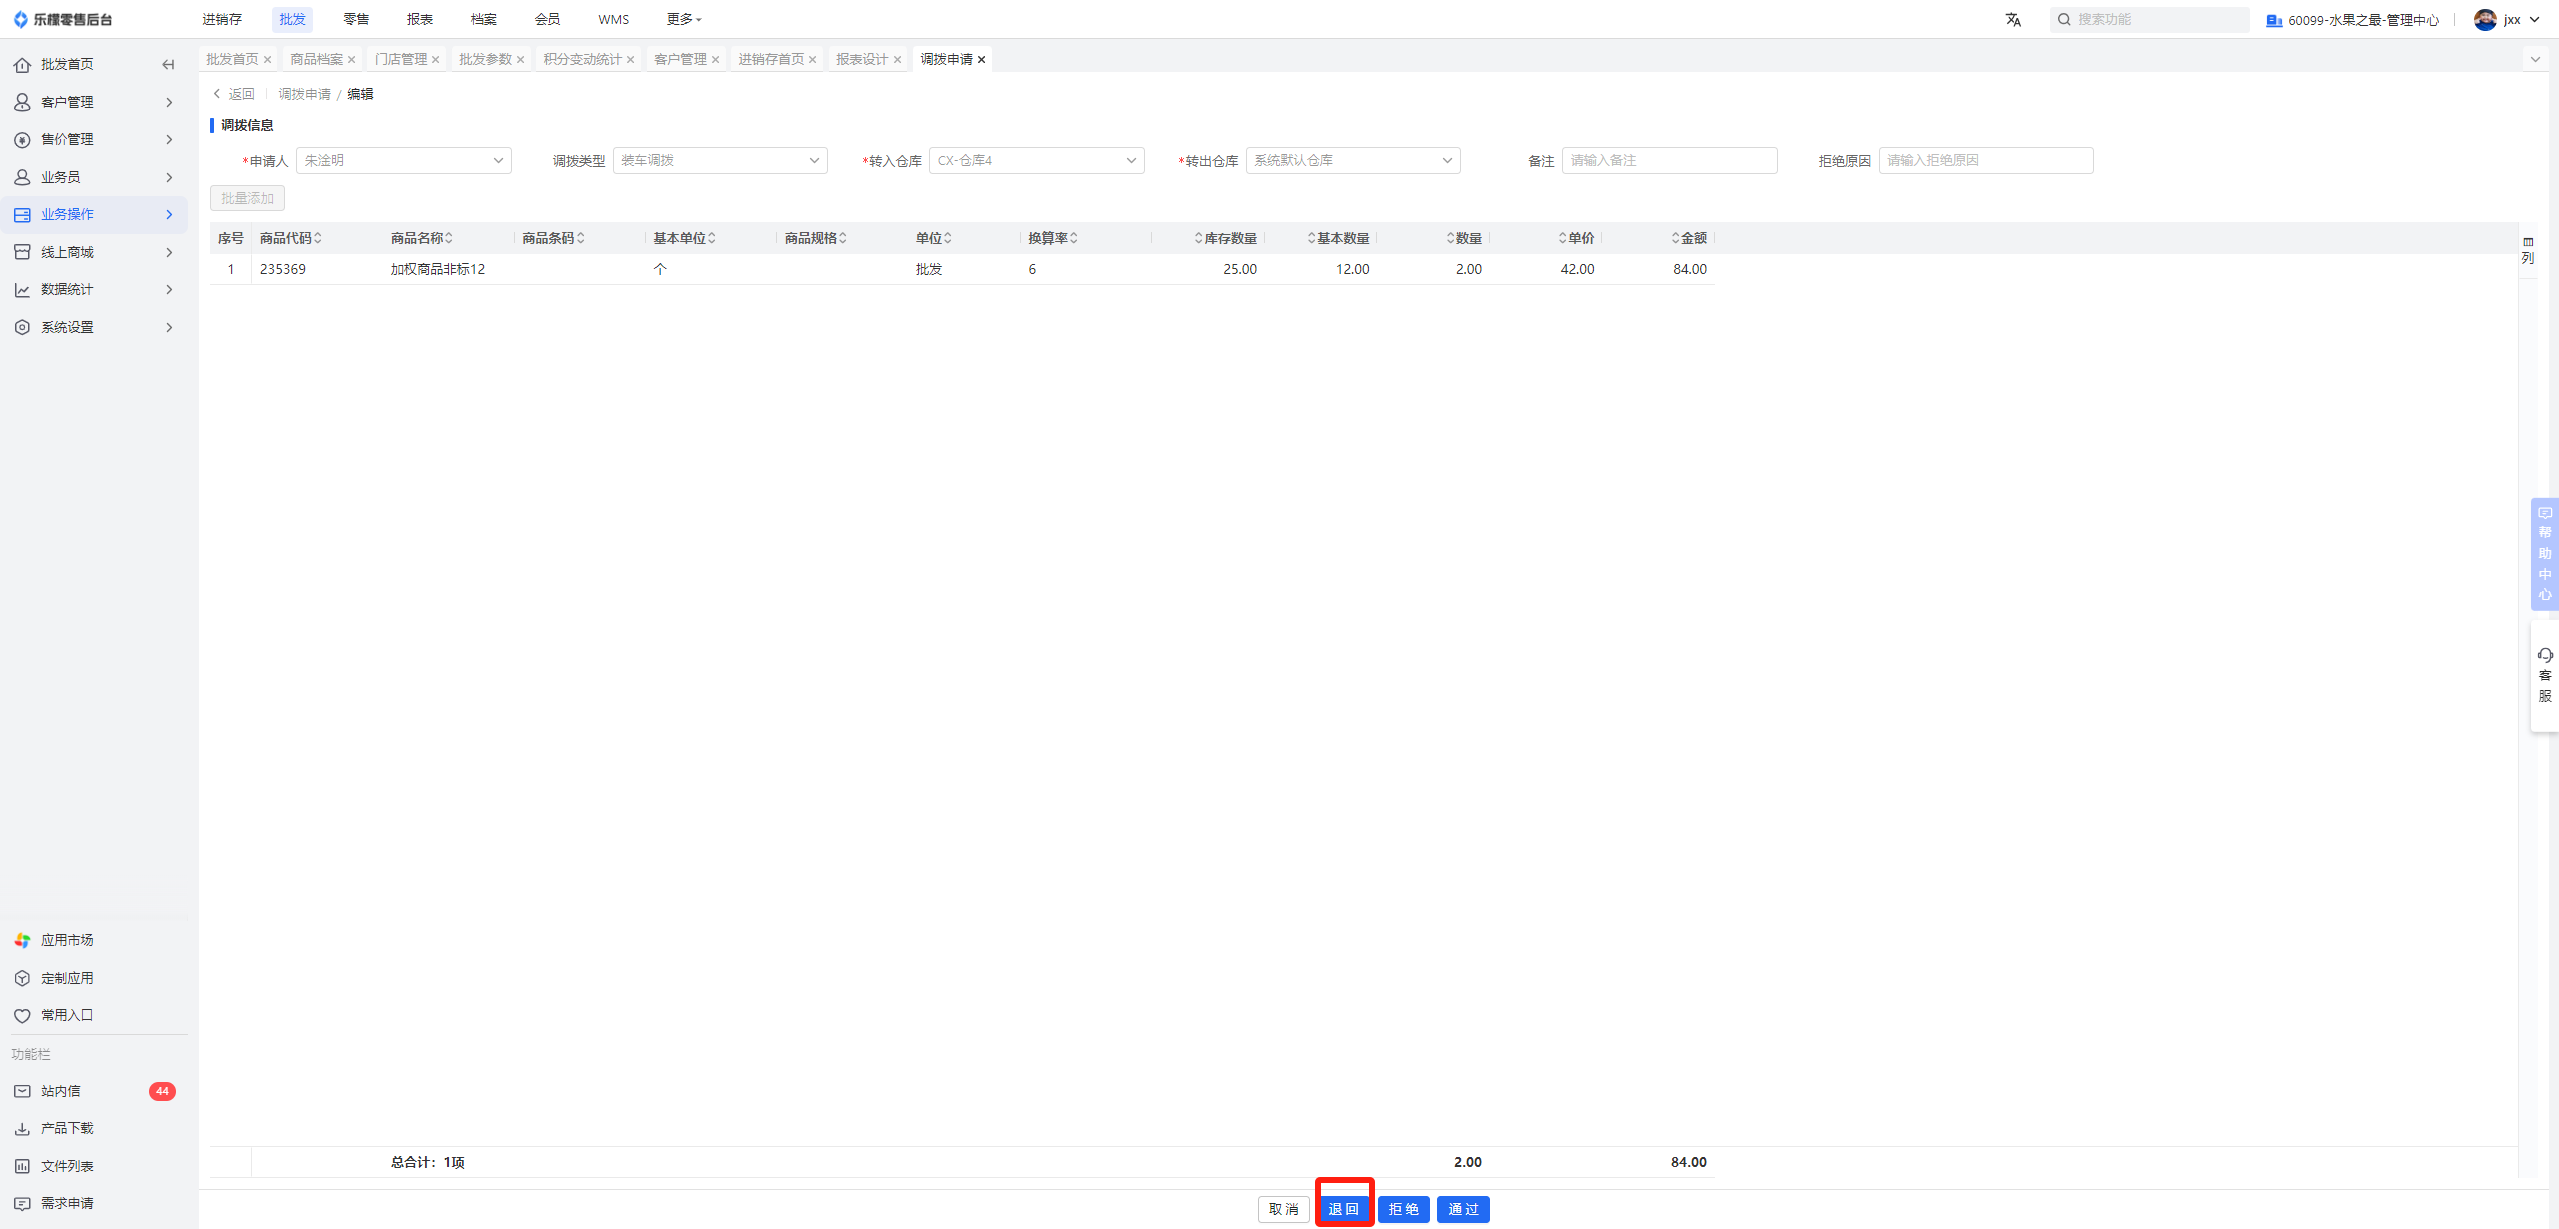The width and height of the screenshot is (2559, 1229).
Task: Click the 返回 back link
Action: pyautogui.click(x=234, y=94)
